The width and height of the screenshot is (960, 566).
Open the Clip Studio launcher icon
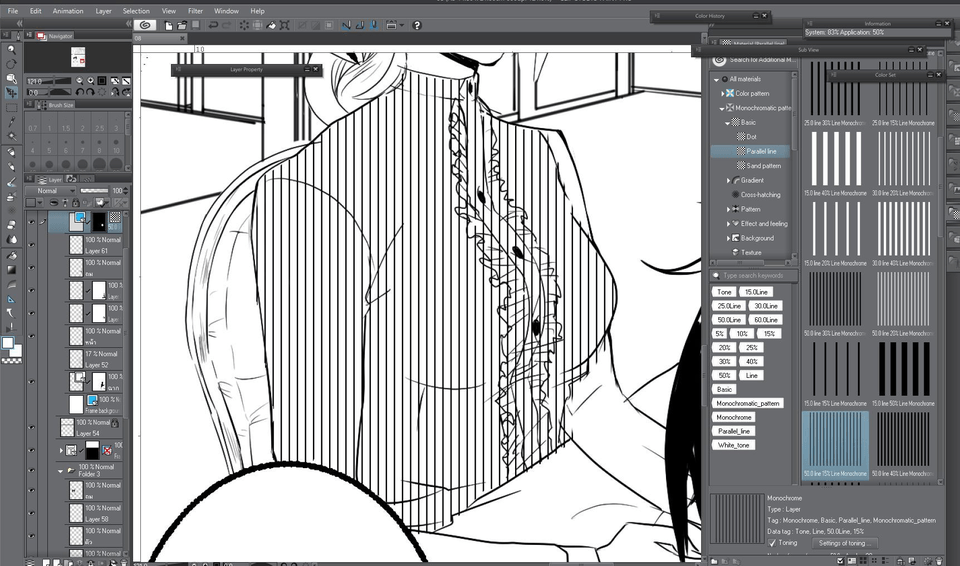(145, 25)
